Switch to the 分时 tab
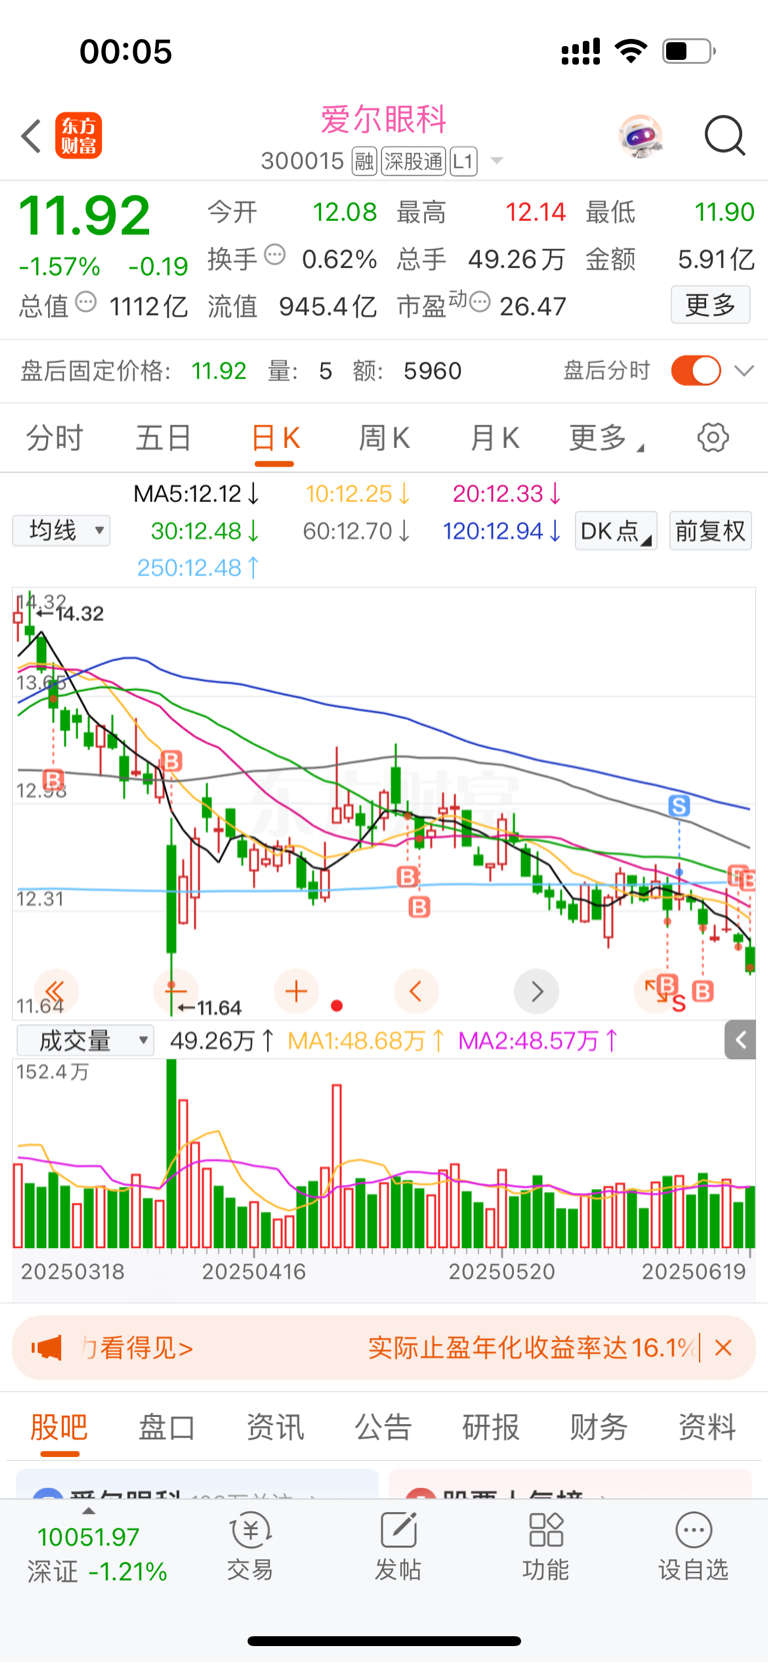 pyautogui.click(x=54, y=438)
